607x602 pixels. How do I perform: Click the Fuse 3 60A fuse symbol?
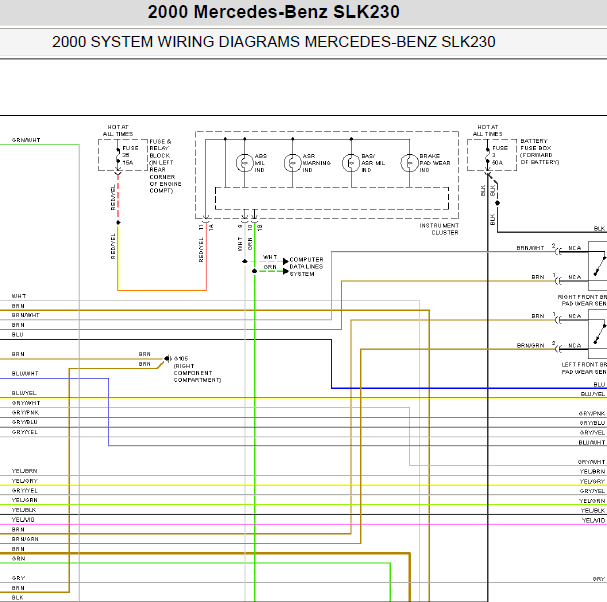coord(488,156)
